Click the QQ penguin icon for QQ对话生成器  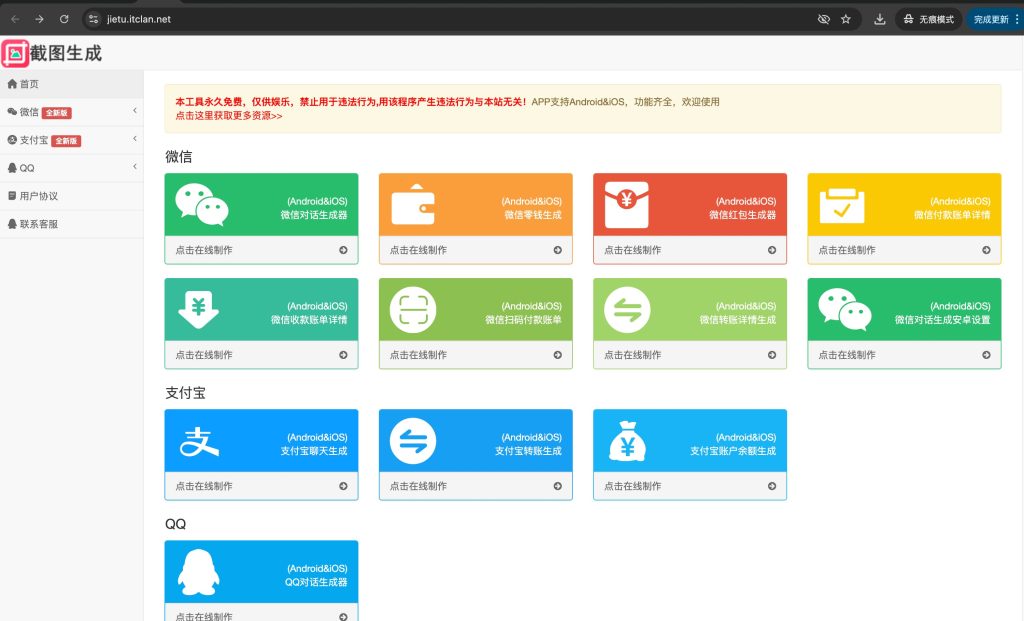[199, 572]
